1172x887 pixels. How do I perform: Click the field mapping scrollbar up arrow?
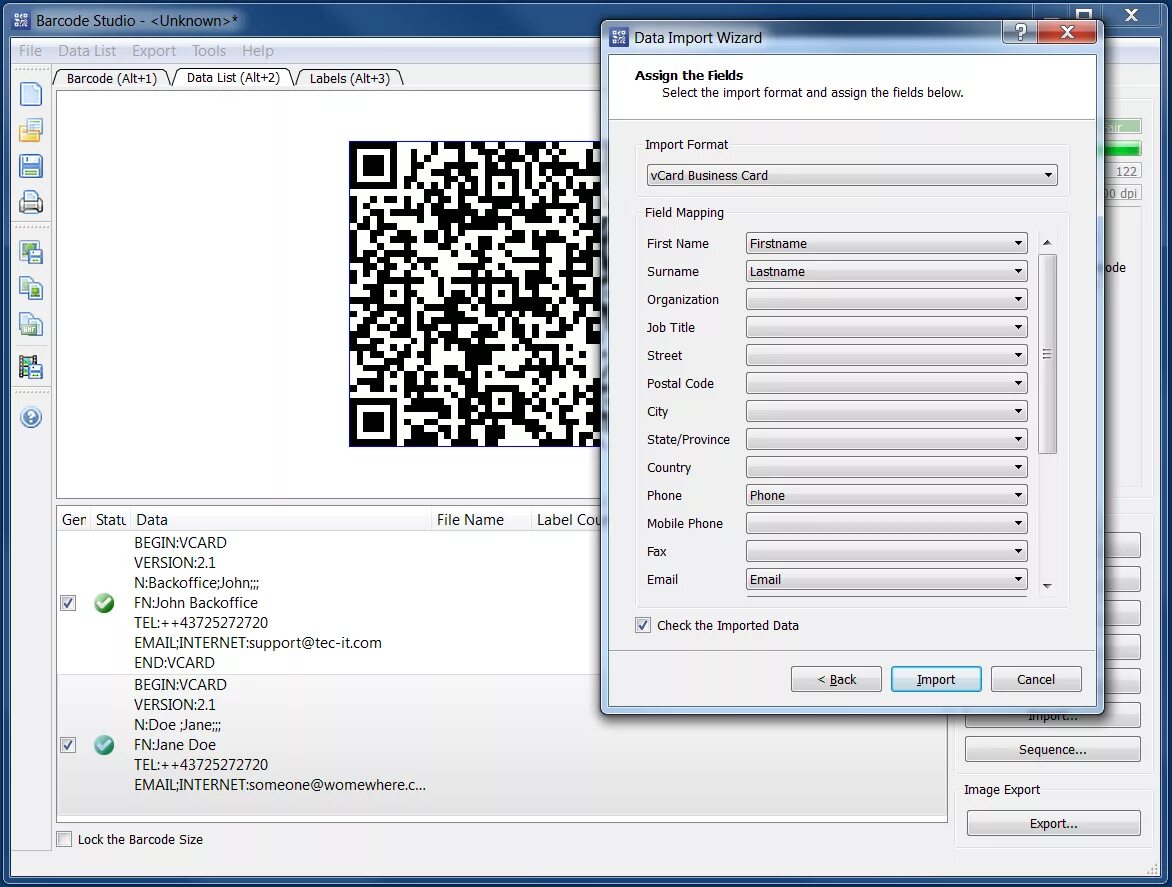pos(1047,243)
